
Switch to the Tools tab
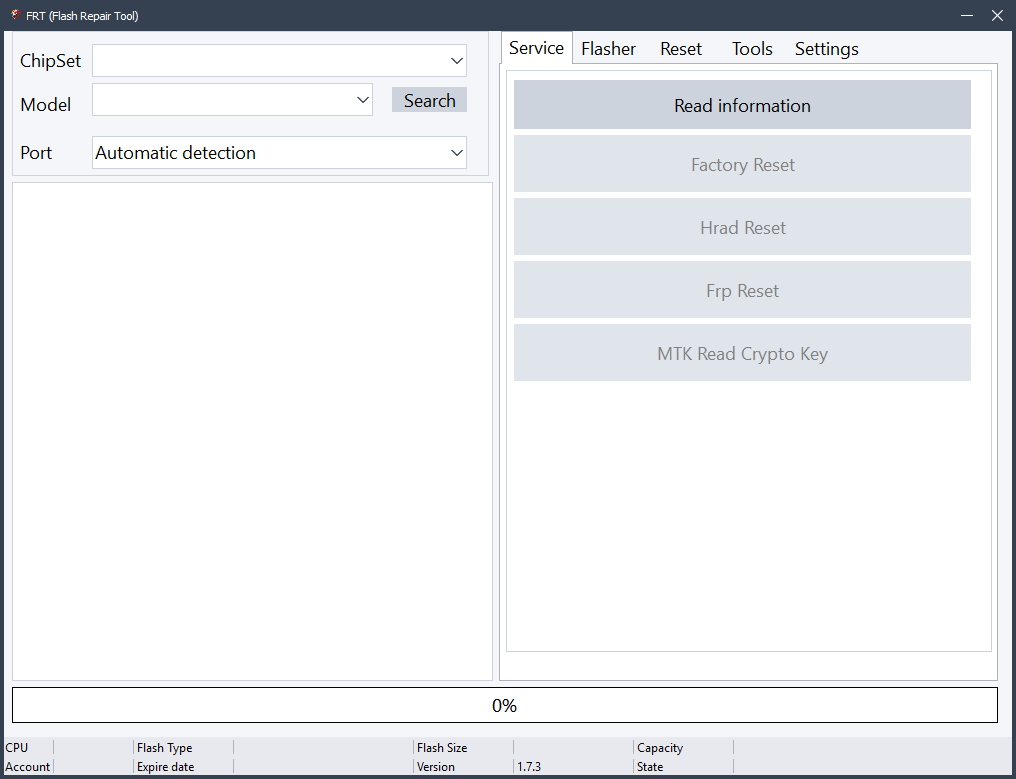pyautogui.click(x=751, y=48)
